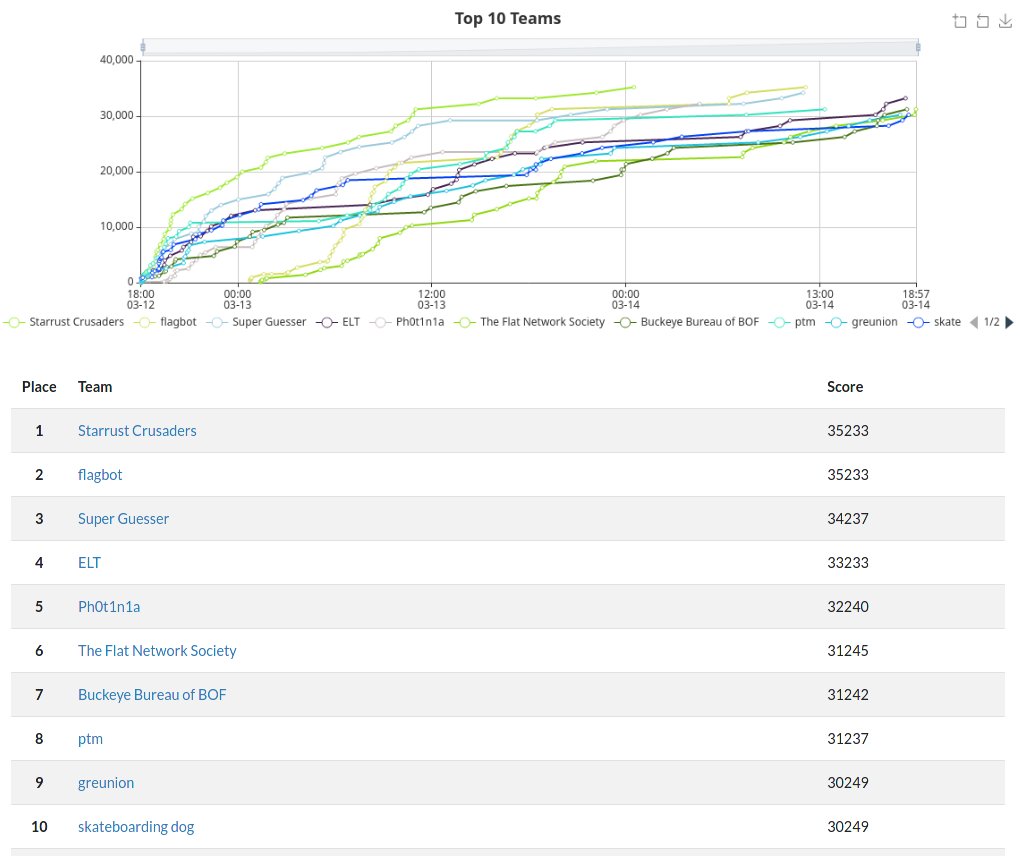Click place number 10 cell
This screenshot has width=1020, height=856.
39,827
